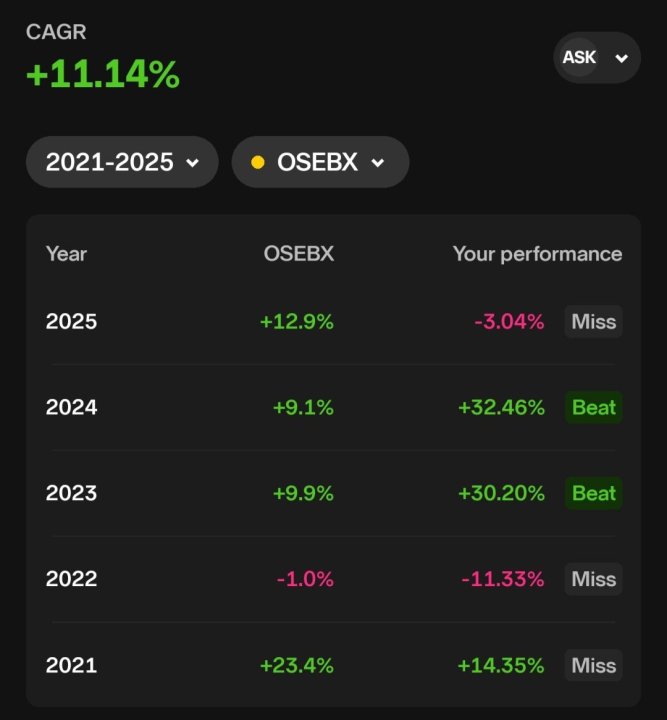This screenshot has height=720, width=667.
Task: Click the +32.46% performance for 2024
Action: pos(501,408)
